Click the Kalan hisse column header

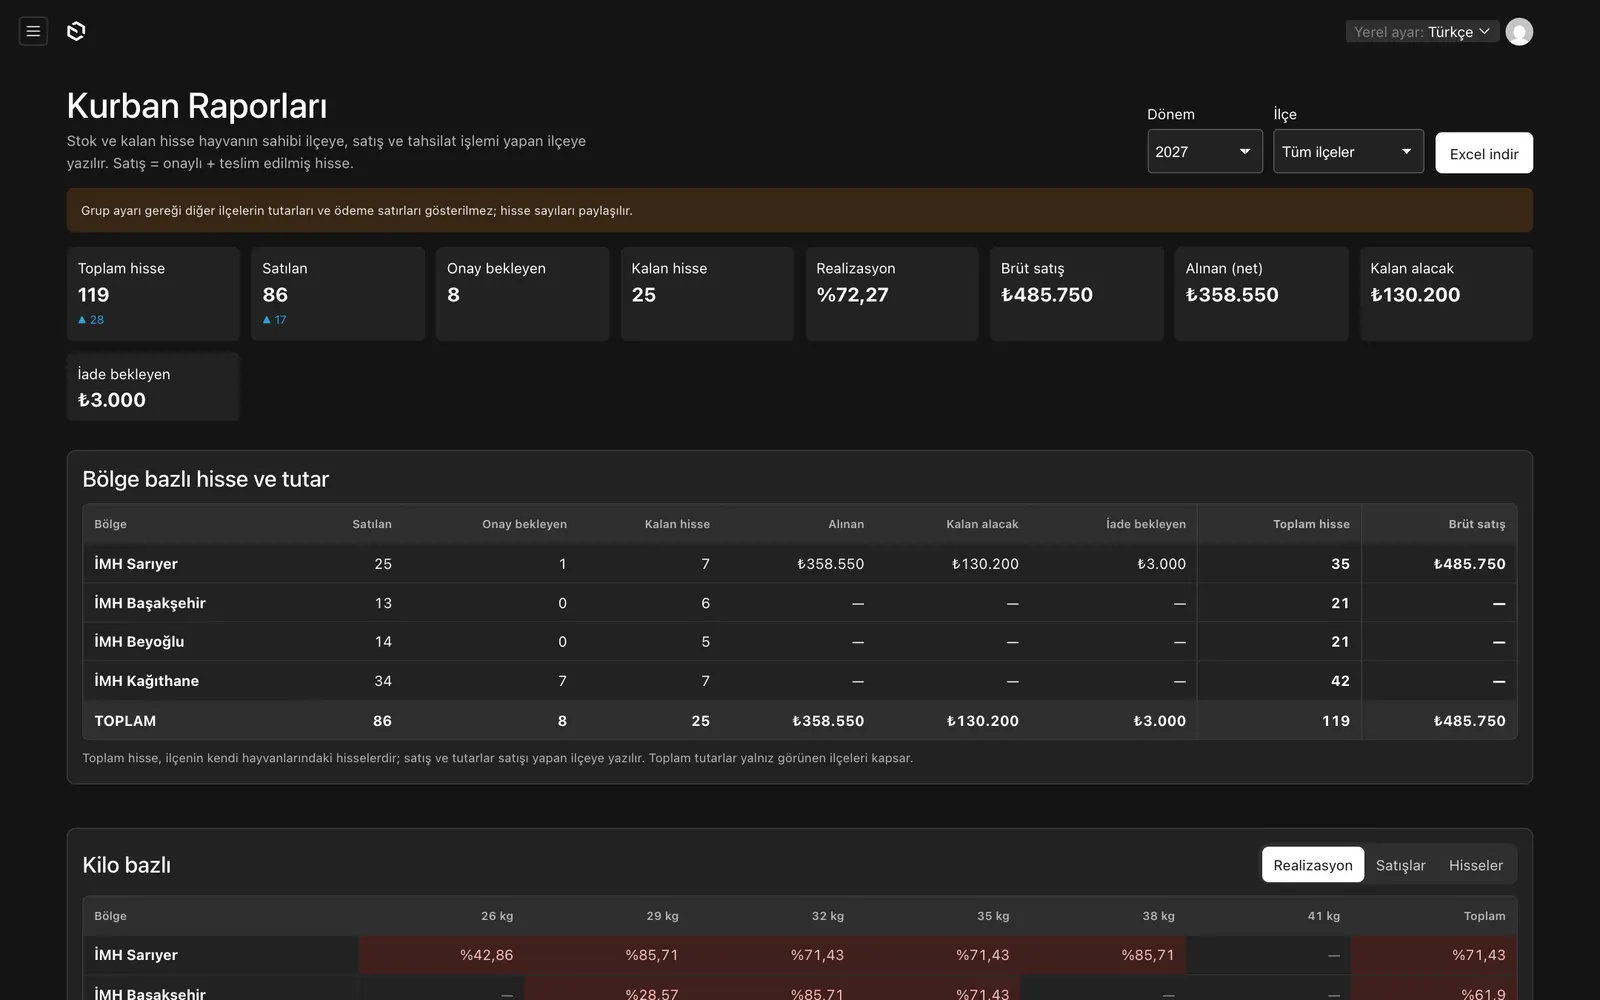point(677,524)
